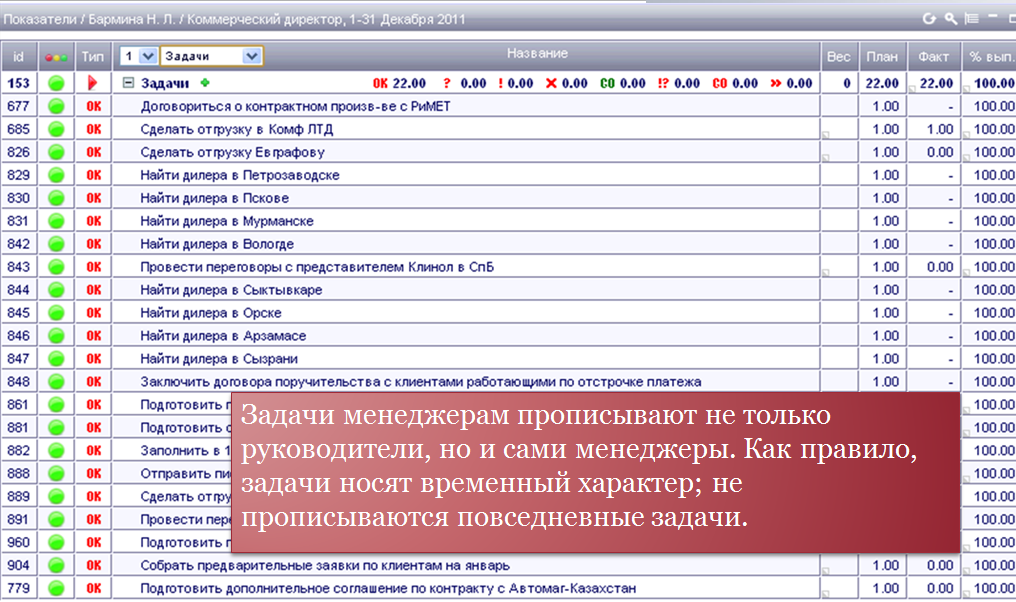Open the Задачи filter dropdown
The image size is (1016, 602).
pos(211,56)
